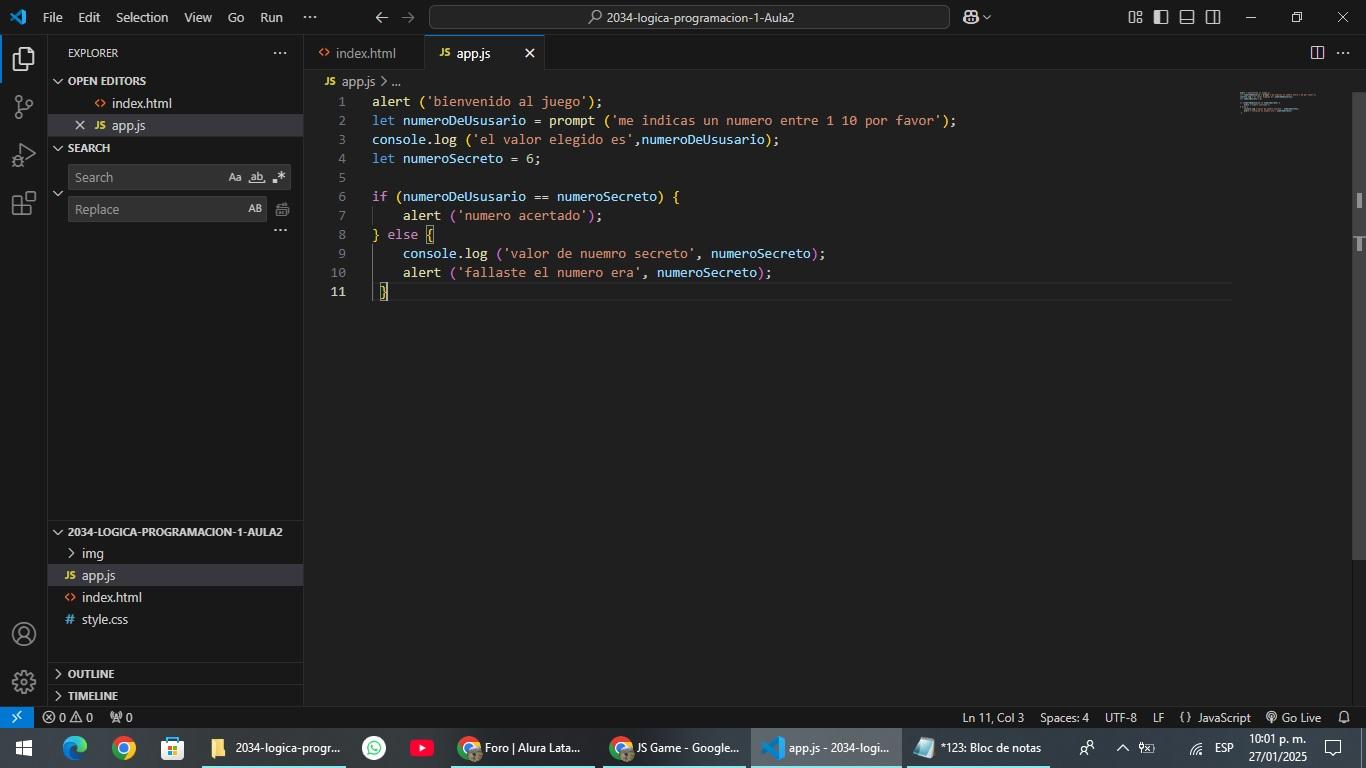Switch to the index.html editor tab
1366x768 pixels.
click(x=365, y=53)
